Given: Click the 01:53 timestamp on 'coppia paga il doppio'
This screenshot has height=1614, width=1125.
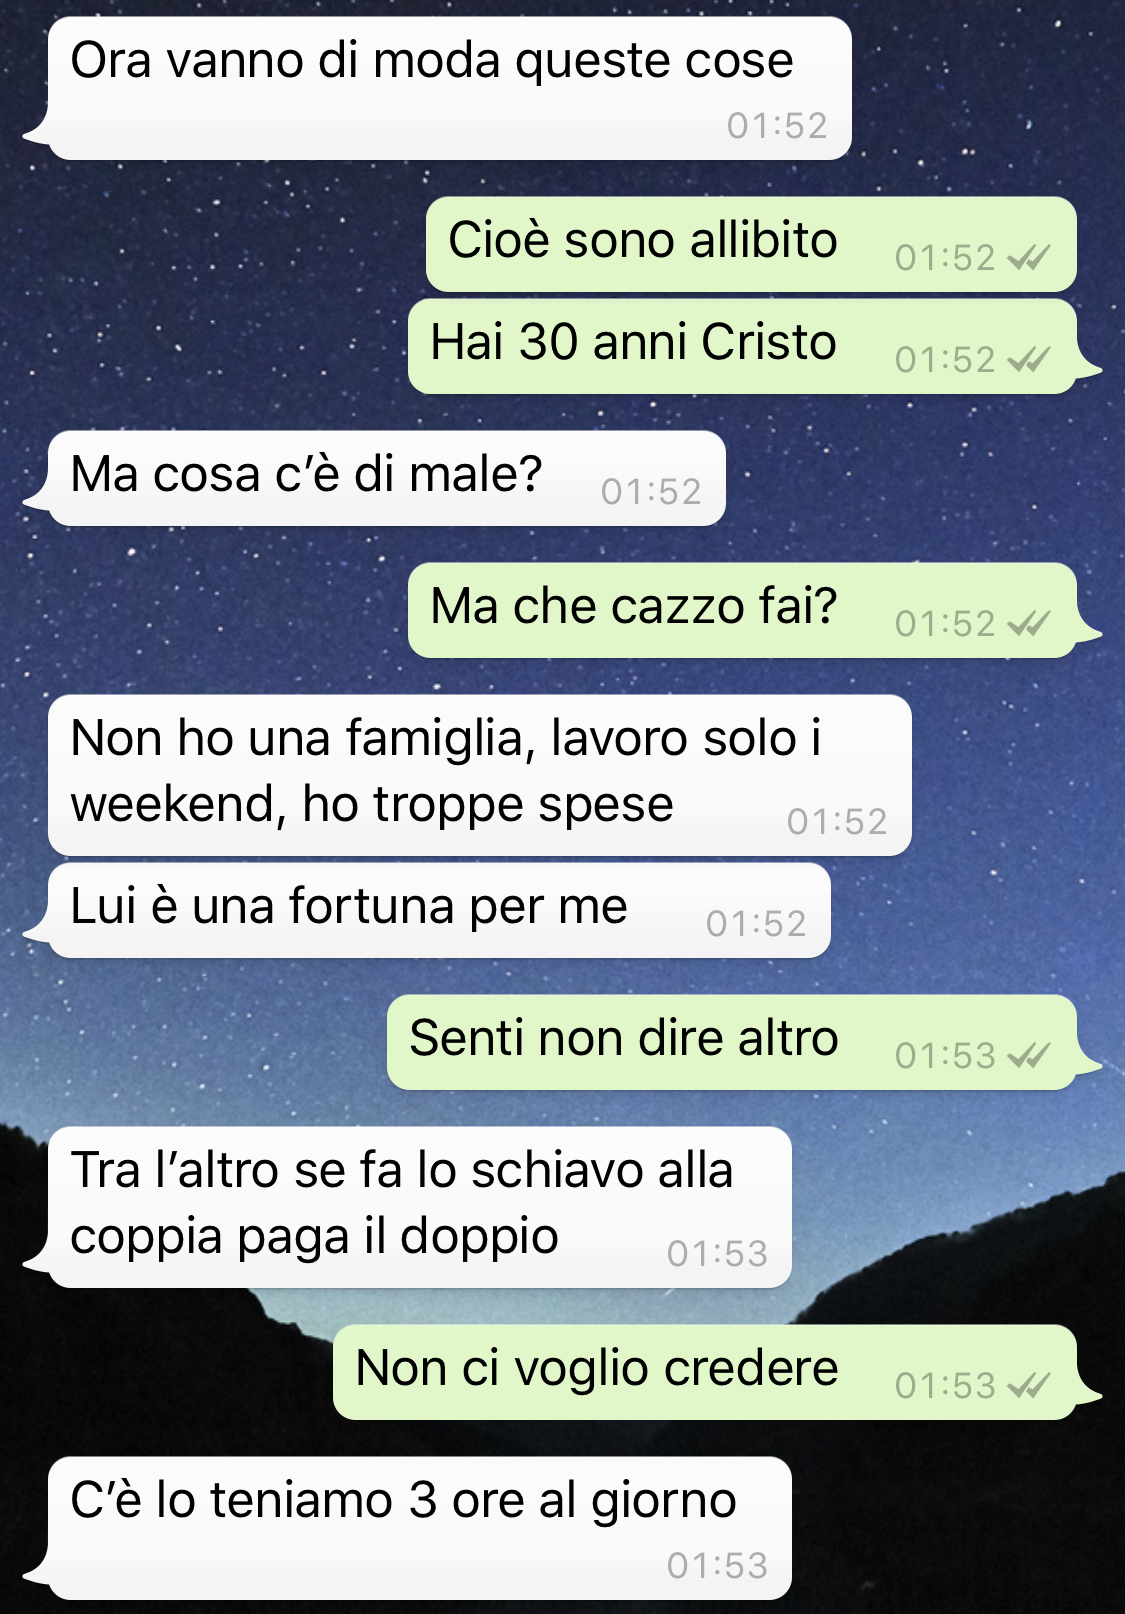Looking at the screenshot, I should click(717, 1254).
